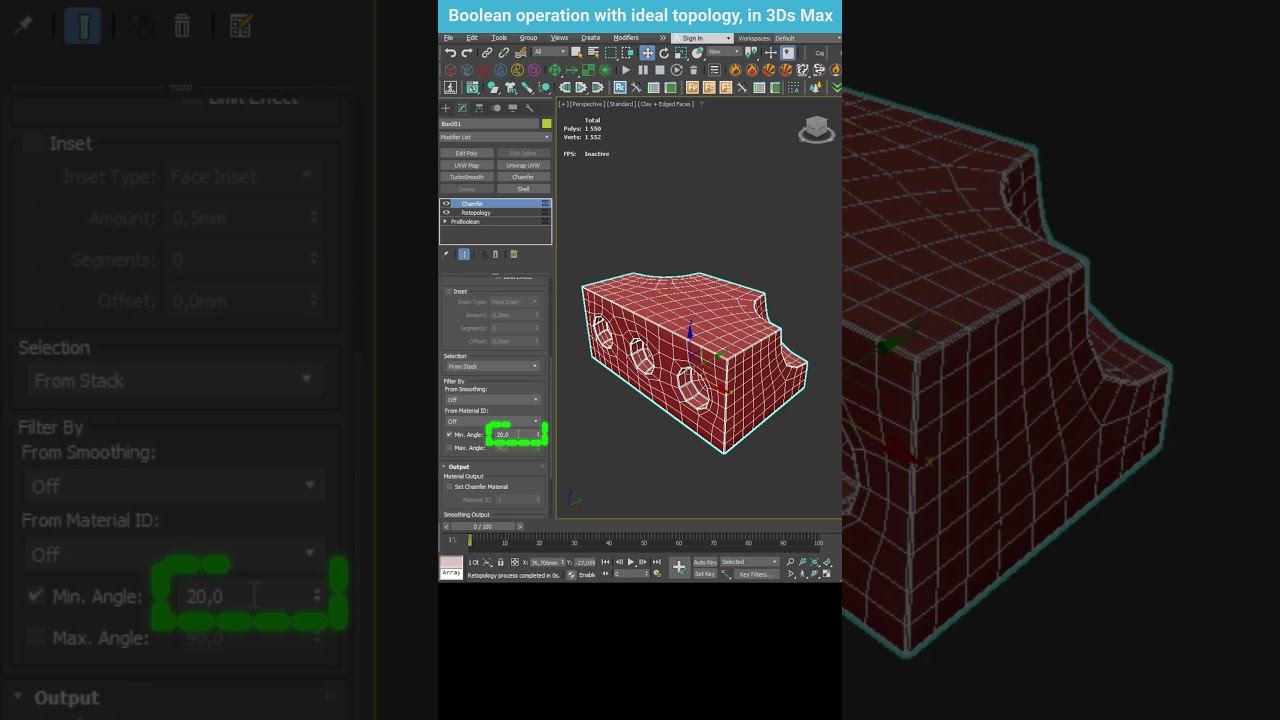
Task: Enable the Inset checkbox
Action: click(448, 291)
